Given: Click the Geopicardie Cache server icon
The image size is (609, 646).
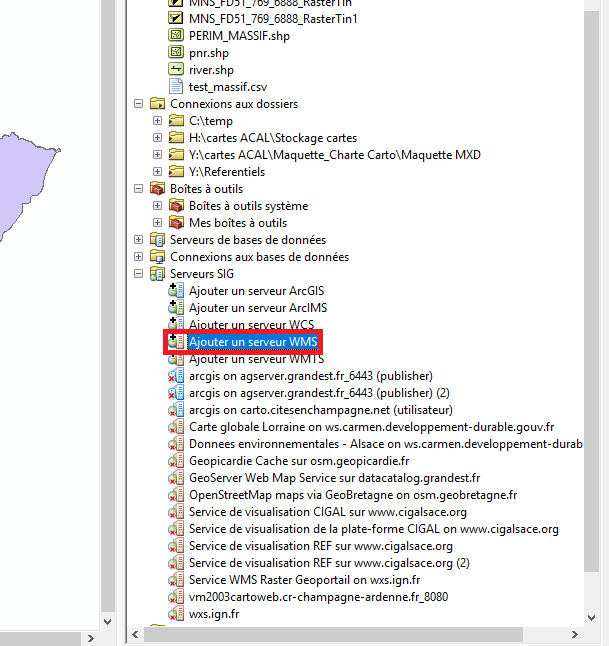Looking at the screenshot, I should click(x=176, y=461).
